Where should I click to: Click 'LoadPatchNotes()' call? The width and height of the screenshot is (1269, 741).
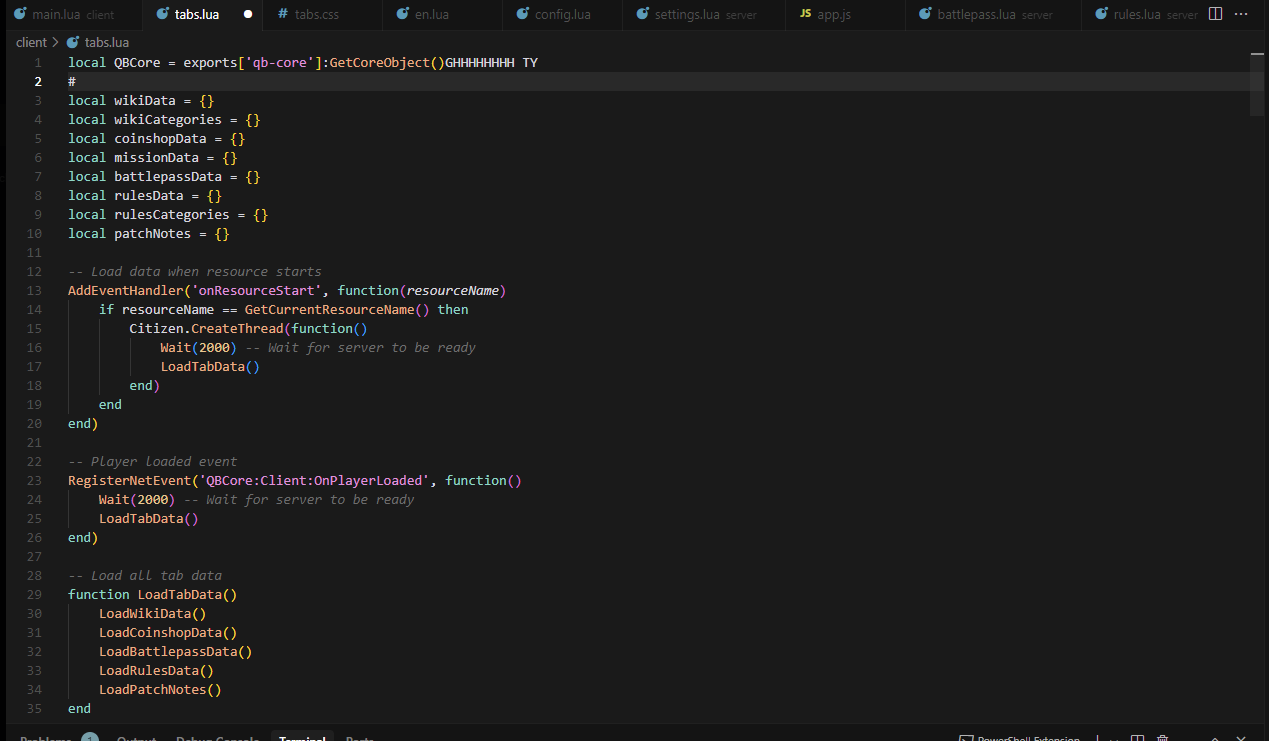coord(160,689)
